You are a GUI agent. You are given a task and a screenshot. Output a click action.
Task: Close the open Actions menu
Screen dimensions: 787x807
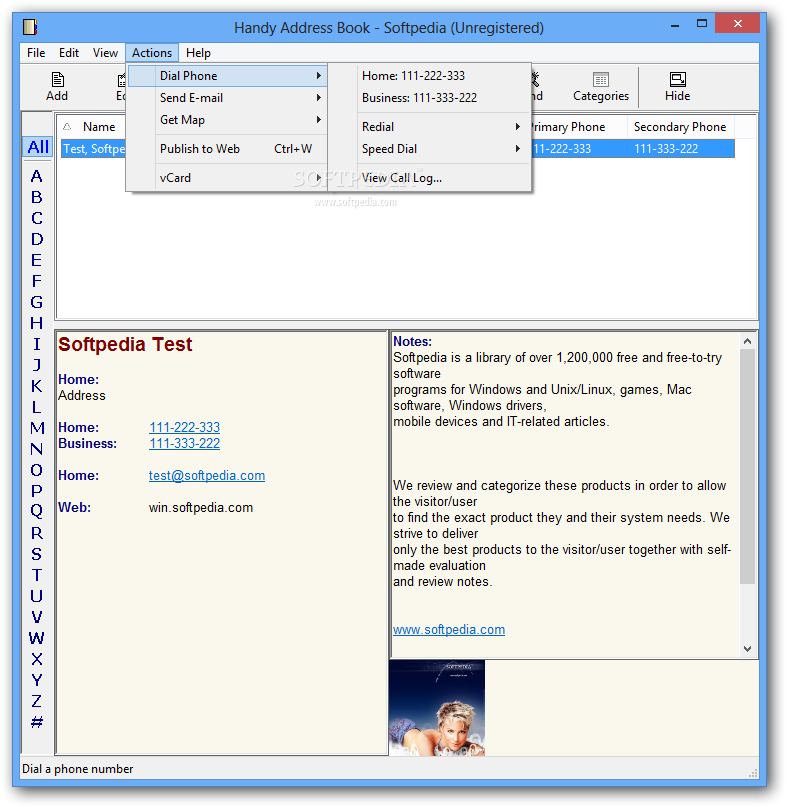152,53
